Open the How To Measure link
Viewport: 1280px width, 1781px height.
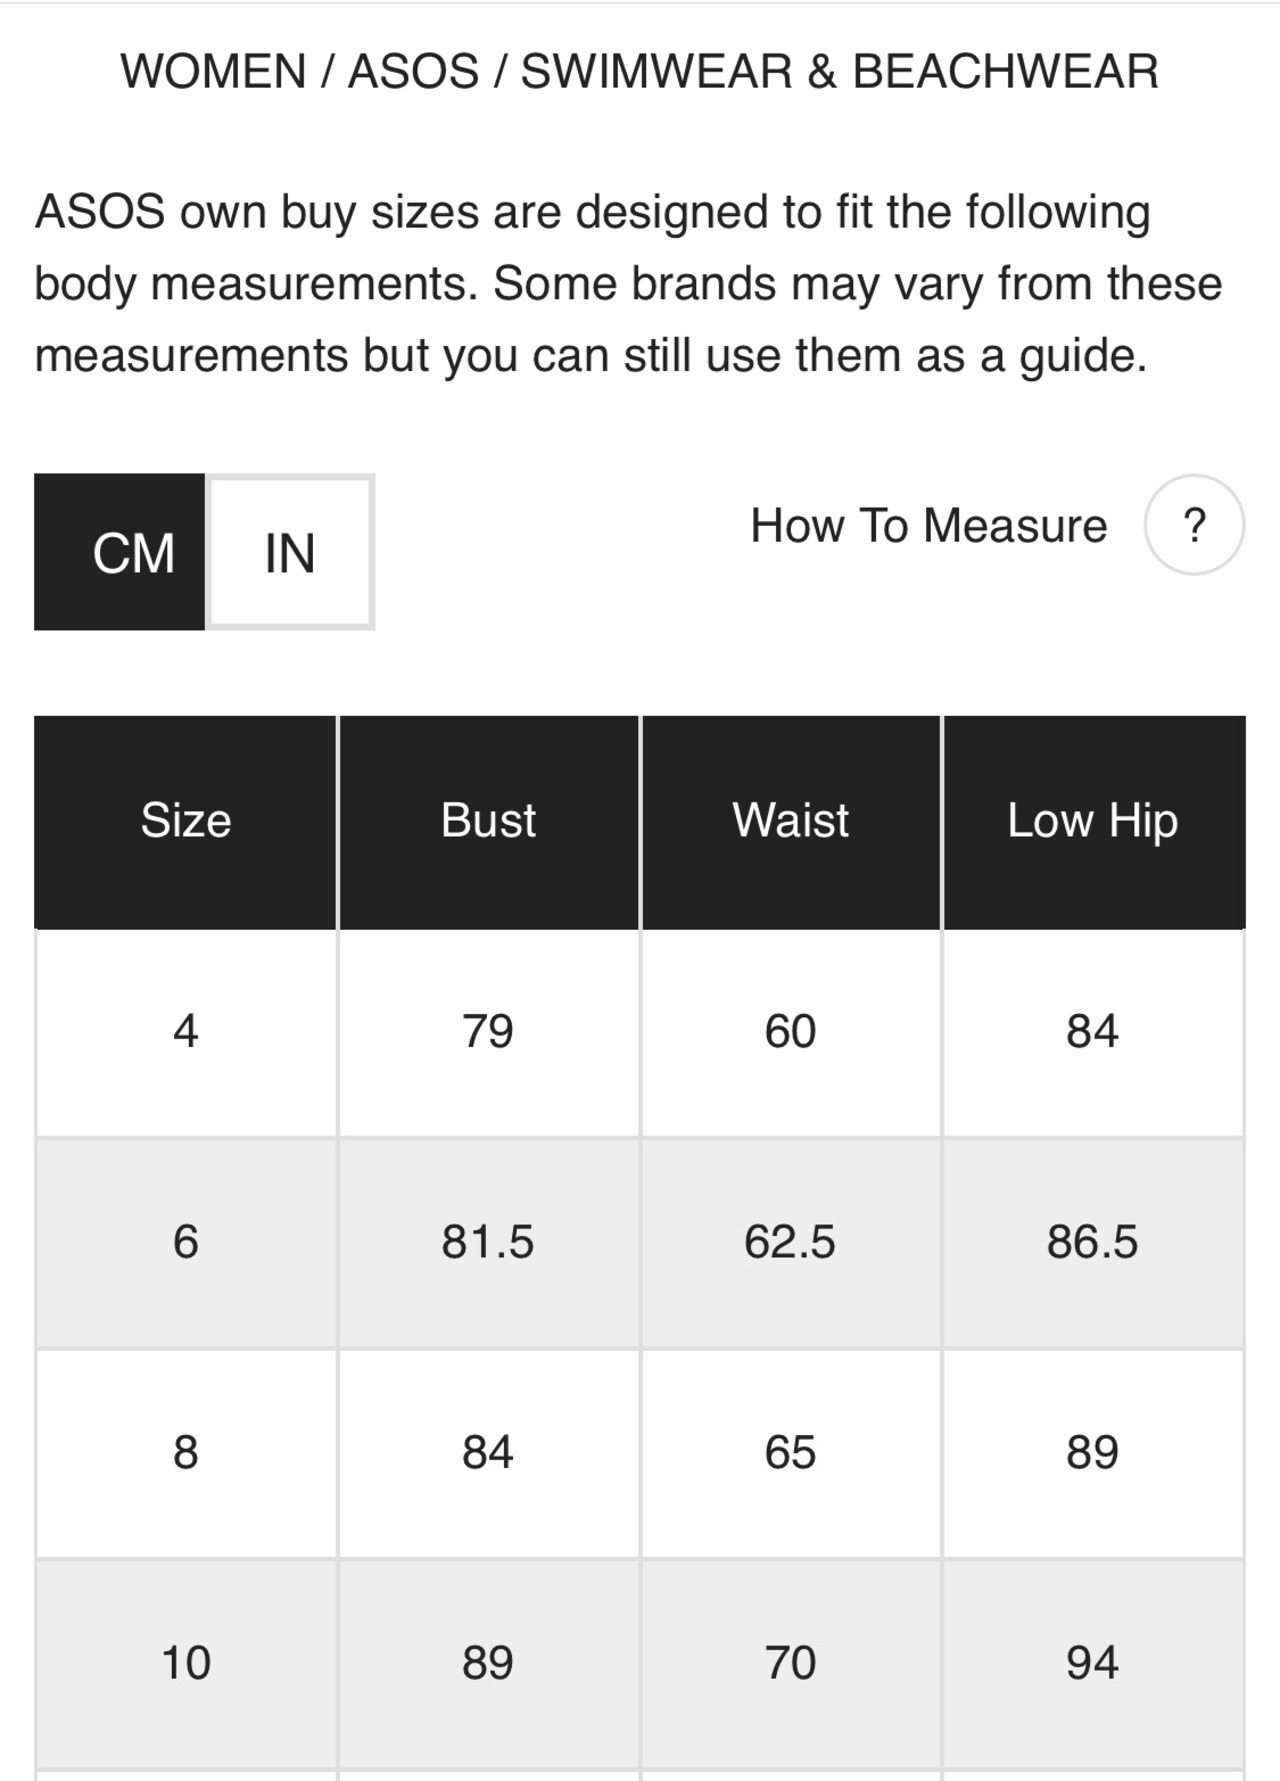(x=929, y=525)
